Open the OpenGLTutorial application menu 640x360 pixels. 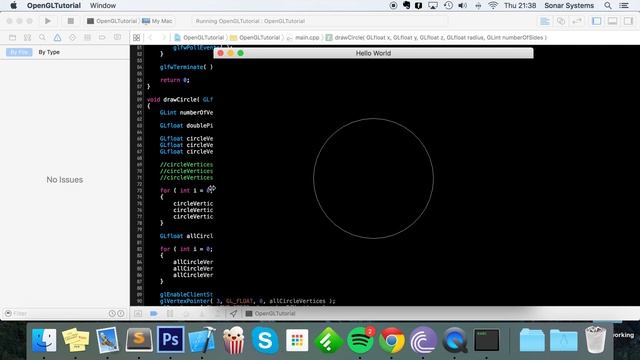coord(54,6)
